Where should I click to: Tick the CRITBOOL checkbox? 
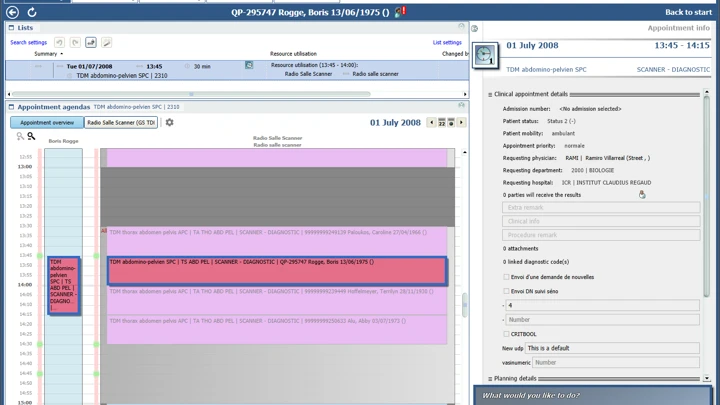[x=506, y=334]
